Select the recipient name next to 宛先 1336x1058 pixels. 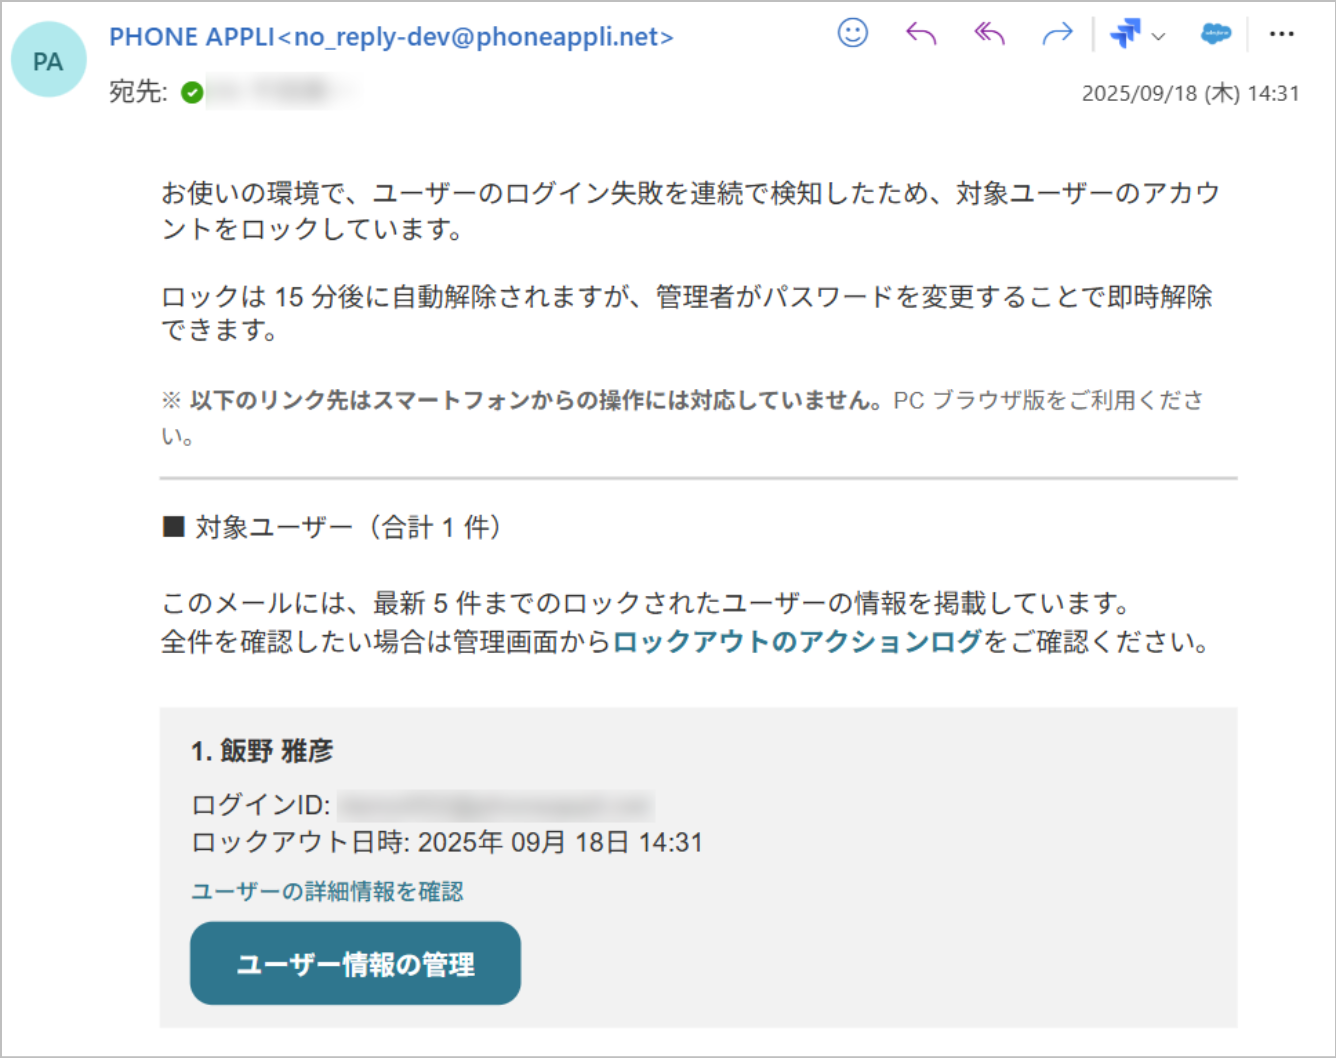272,92
